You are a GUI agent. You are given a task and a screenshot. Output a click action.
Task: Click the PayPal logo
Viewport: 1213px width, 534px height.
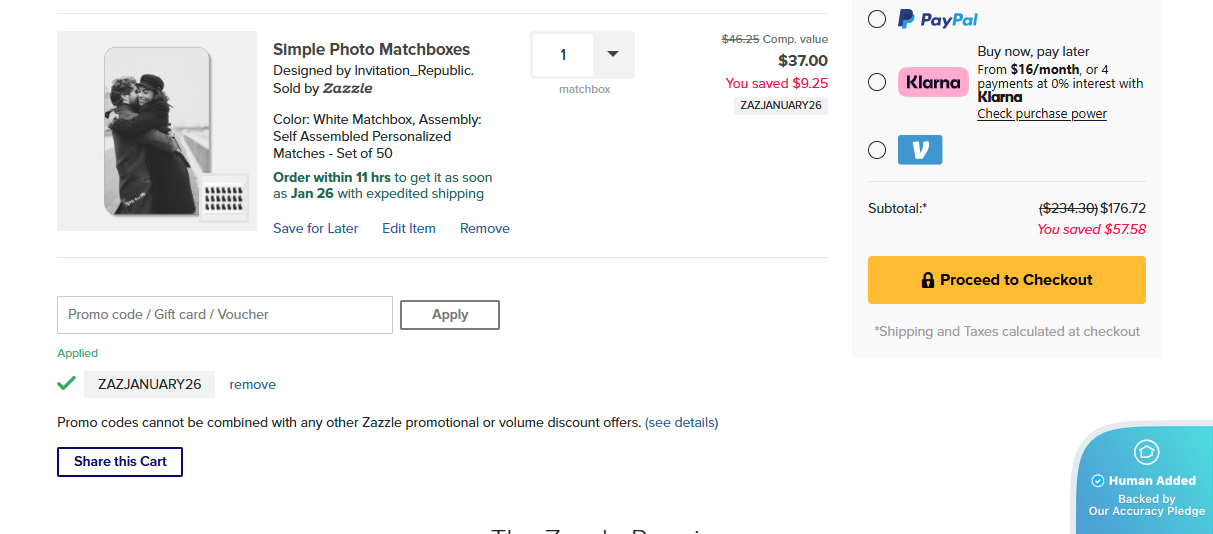[x=937, y=19]
